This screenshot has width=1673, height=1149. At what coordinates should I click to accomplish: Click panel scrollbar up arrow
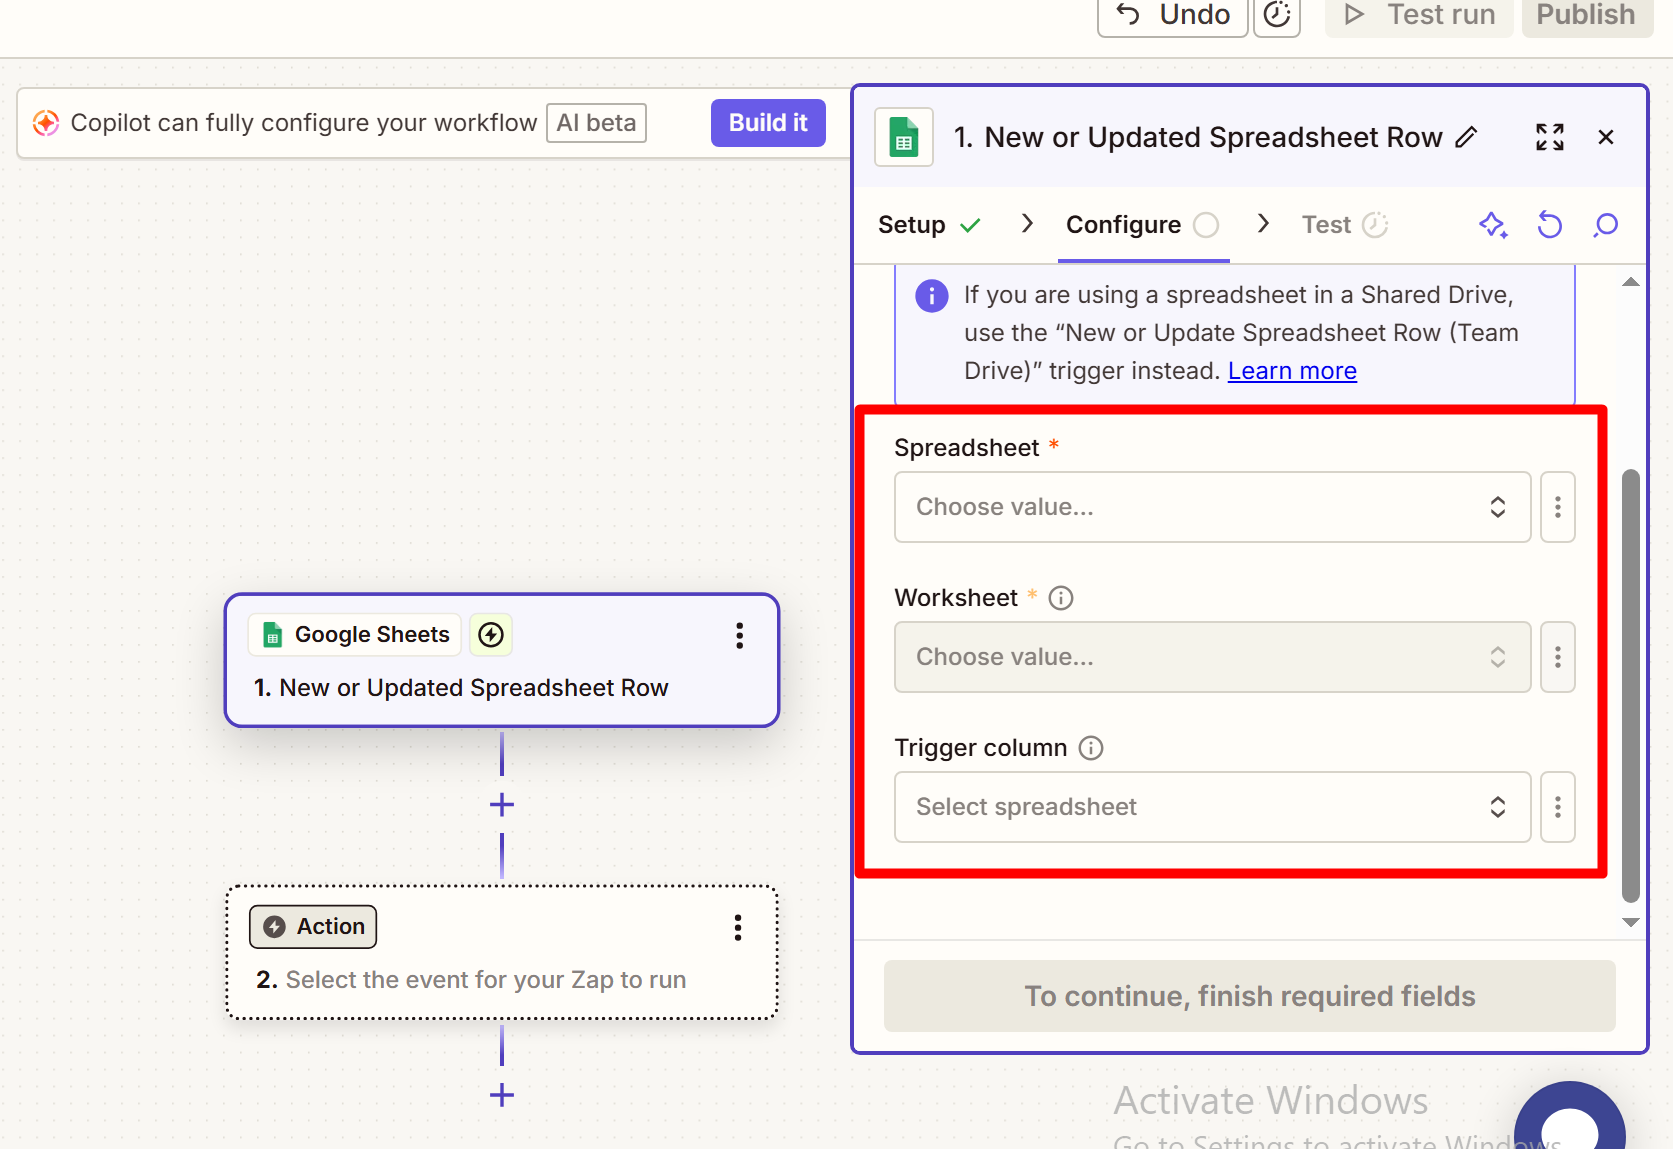1631,282
